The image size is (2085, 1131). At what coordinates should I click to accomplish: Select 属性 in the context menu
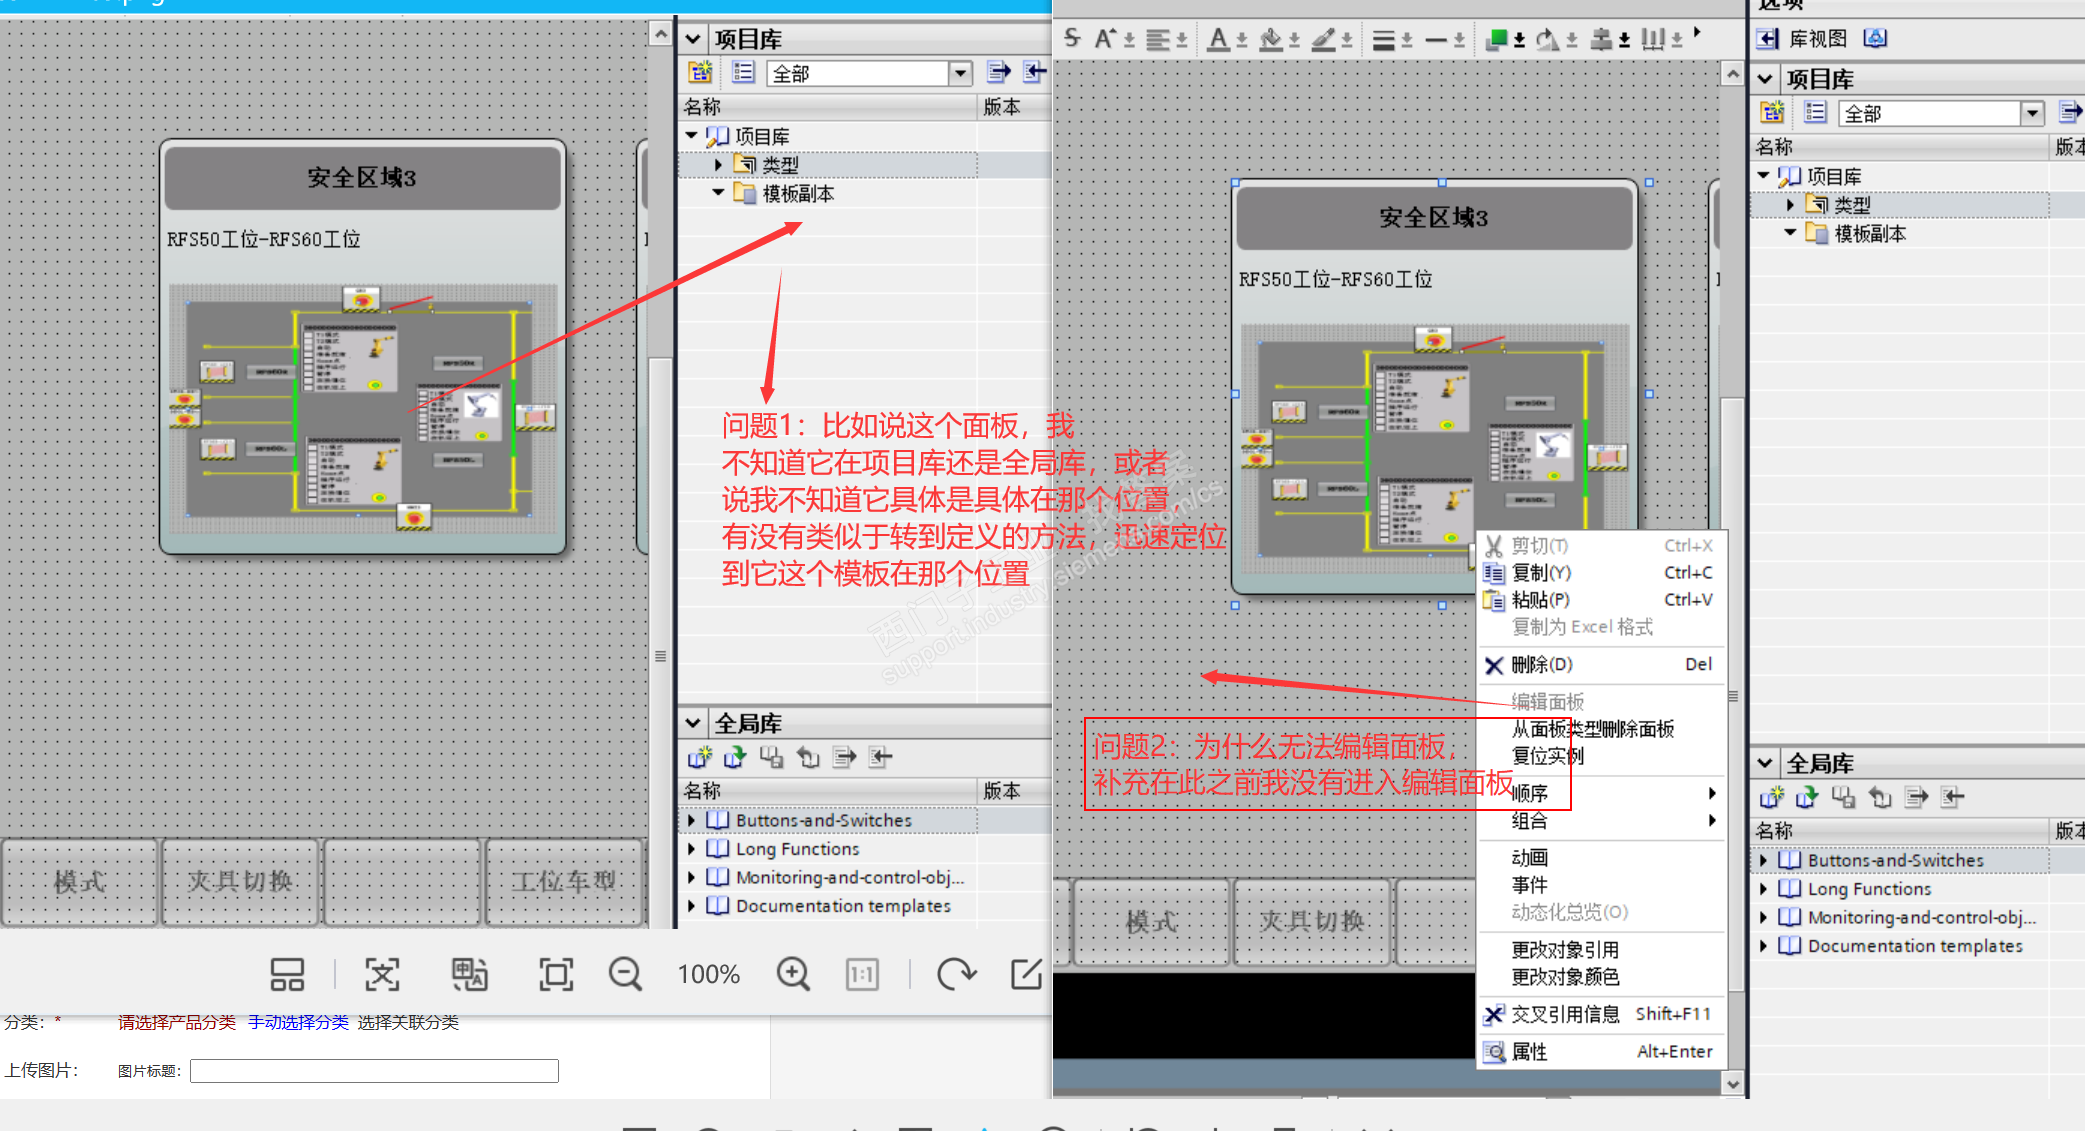pos(1529,1051)
